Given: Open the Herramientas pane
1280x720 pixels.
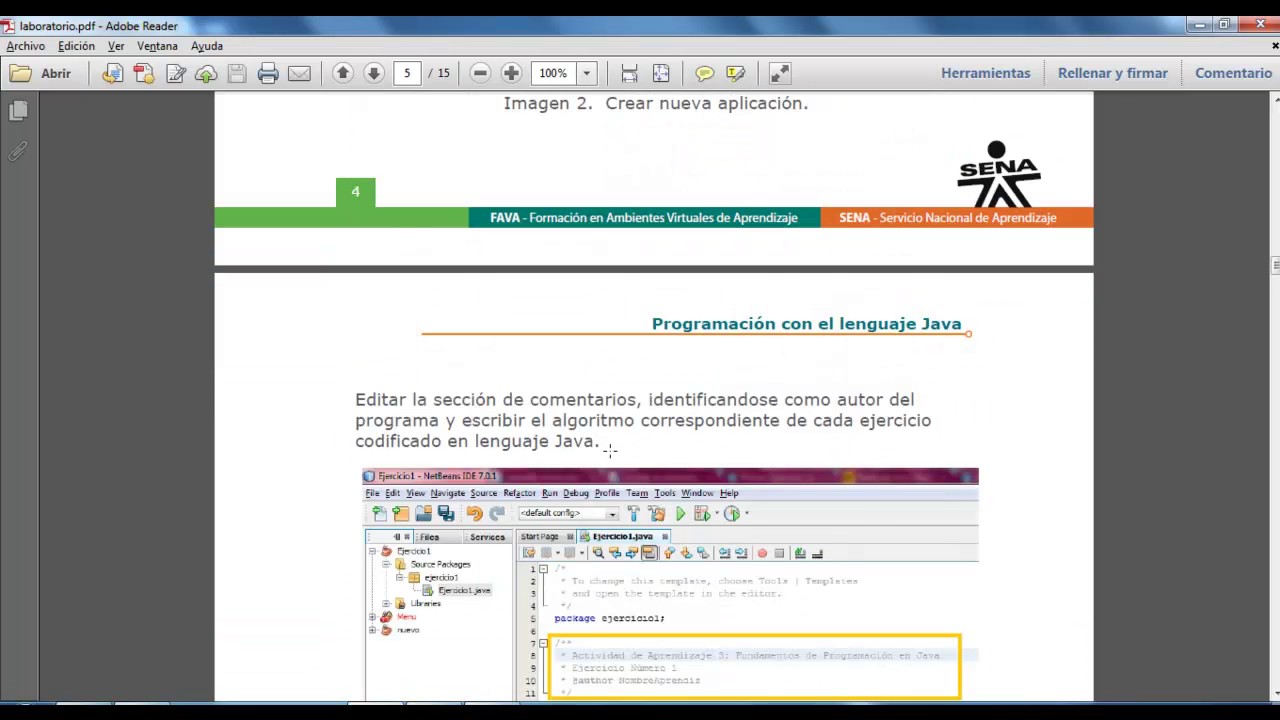Looking at the screenshot, I should (x=985, y=73).
